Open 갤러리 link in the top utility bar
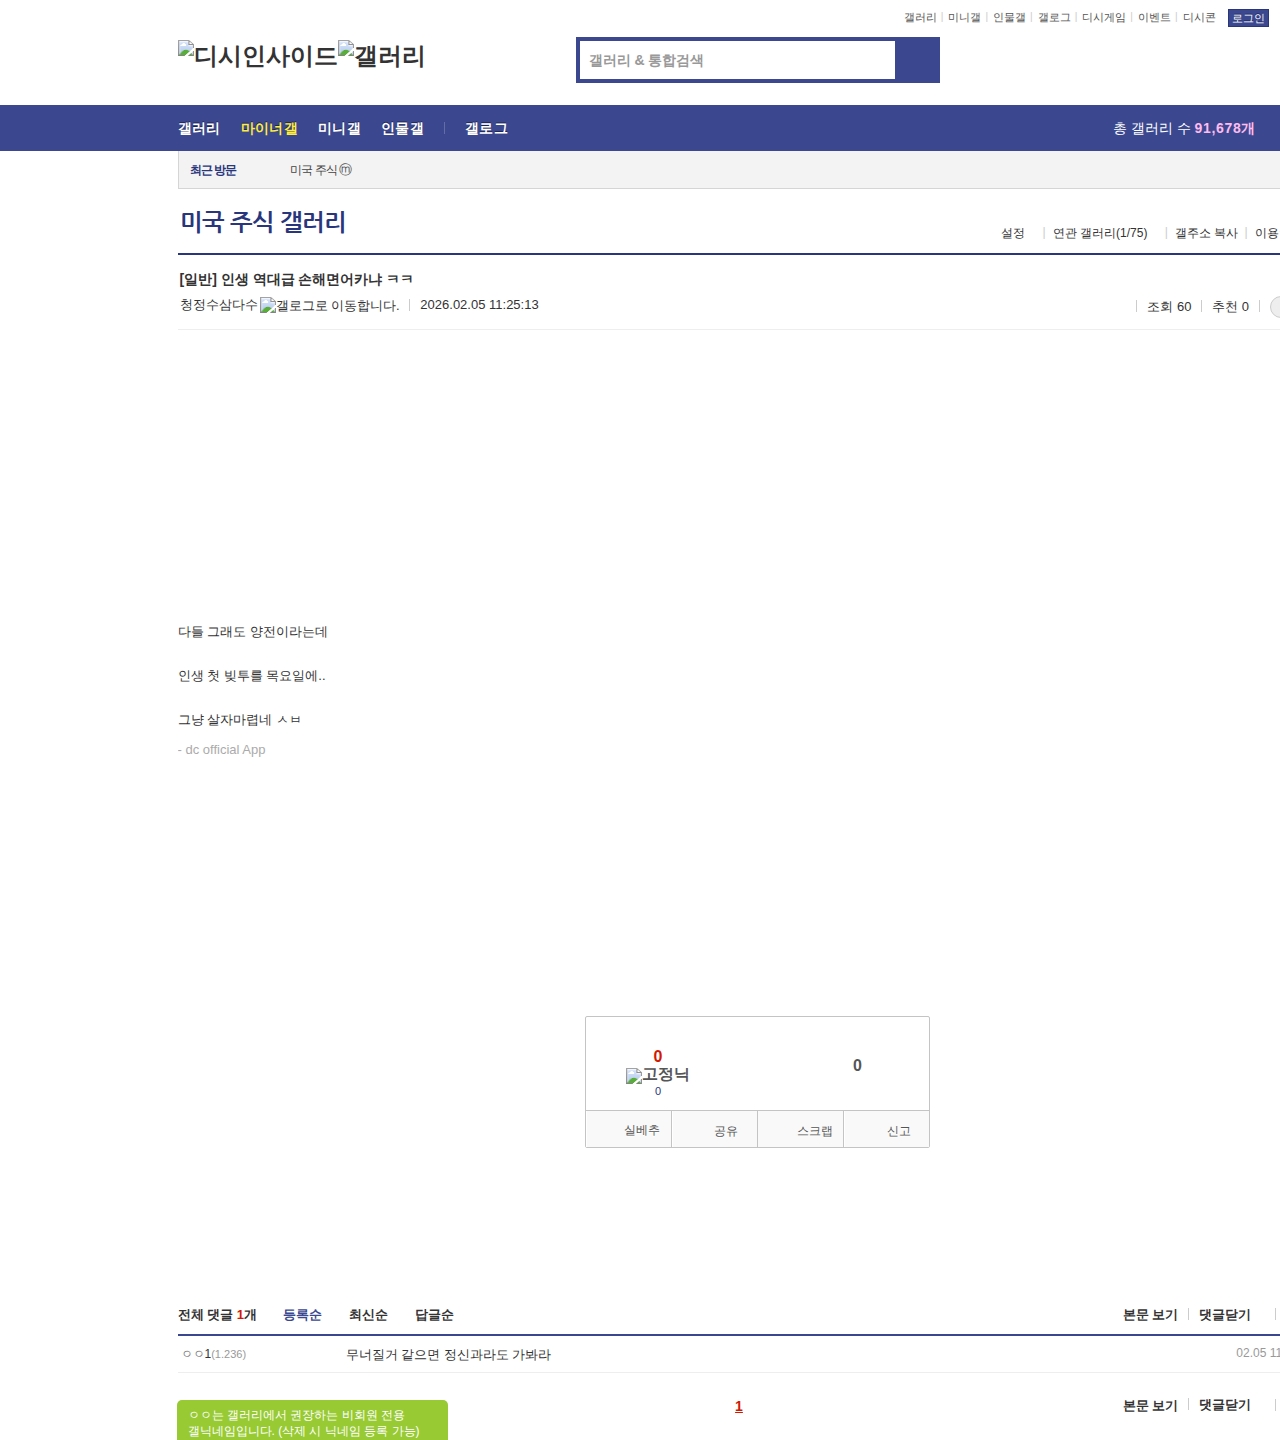Image resolution: width=1280 pixels, height=1440 pixels. [920, 18]
